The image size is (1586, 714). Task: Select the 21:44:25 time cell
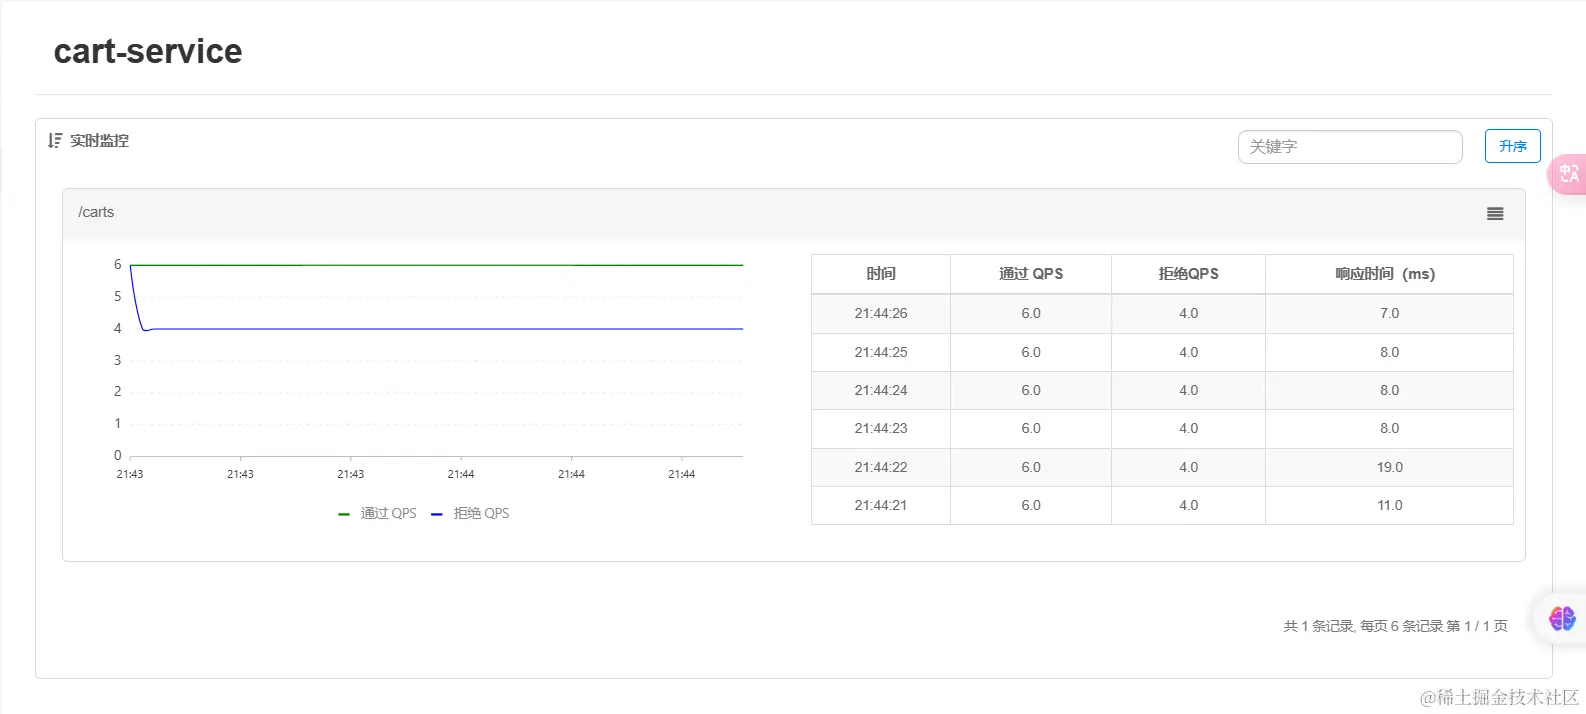(881, 352)
